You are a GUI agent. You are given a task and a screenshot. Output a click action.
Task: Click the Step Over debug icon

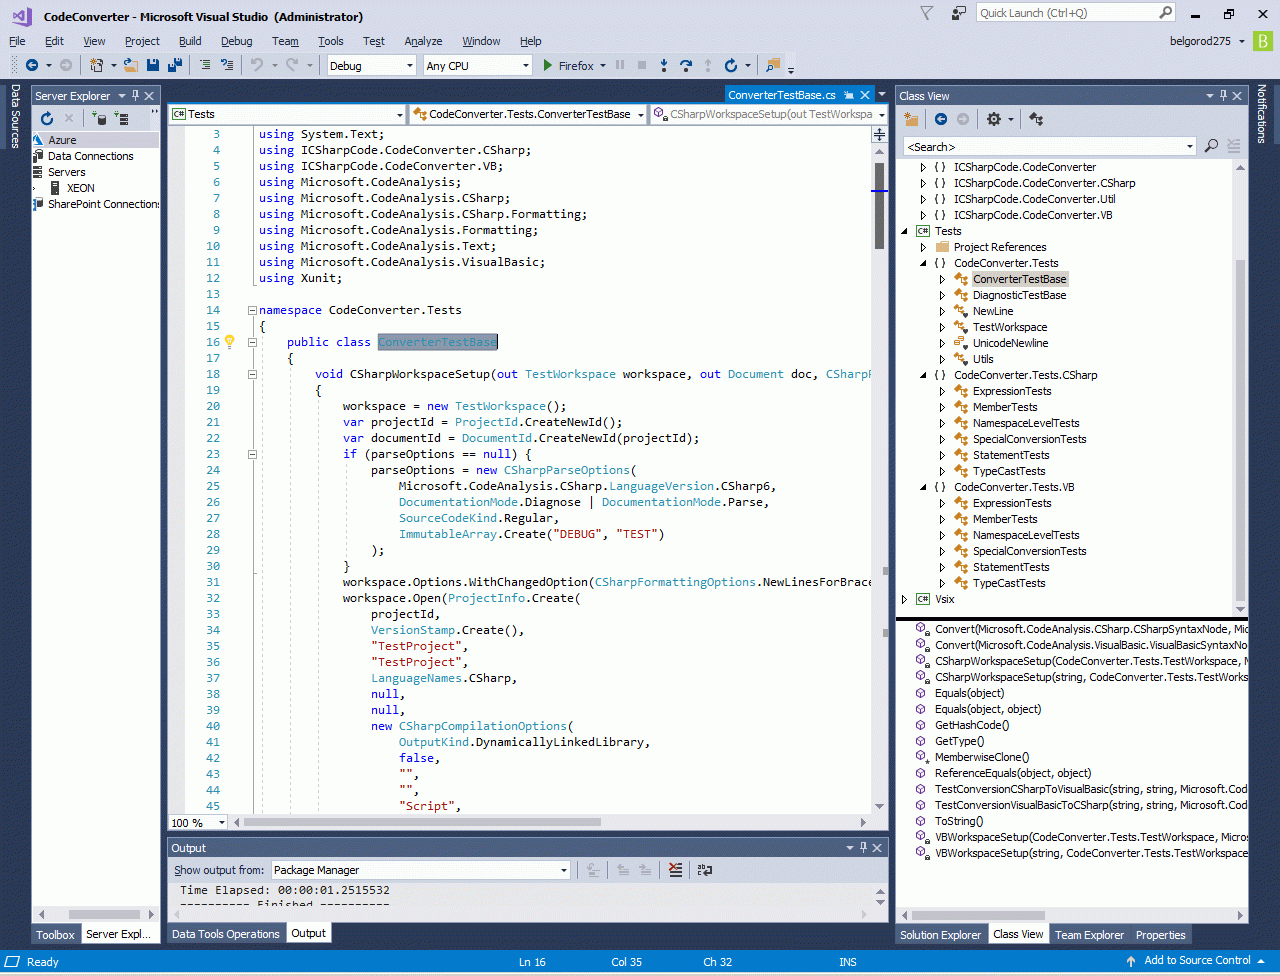pyautogui.click(x=685, y=65)
